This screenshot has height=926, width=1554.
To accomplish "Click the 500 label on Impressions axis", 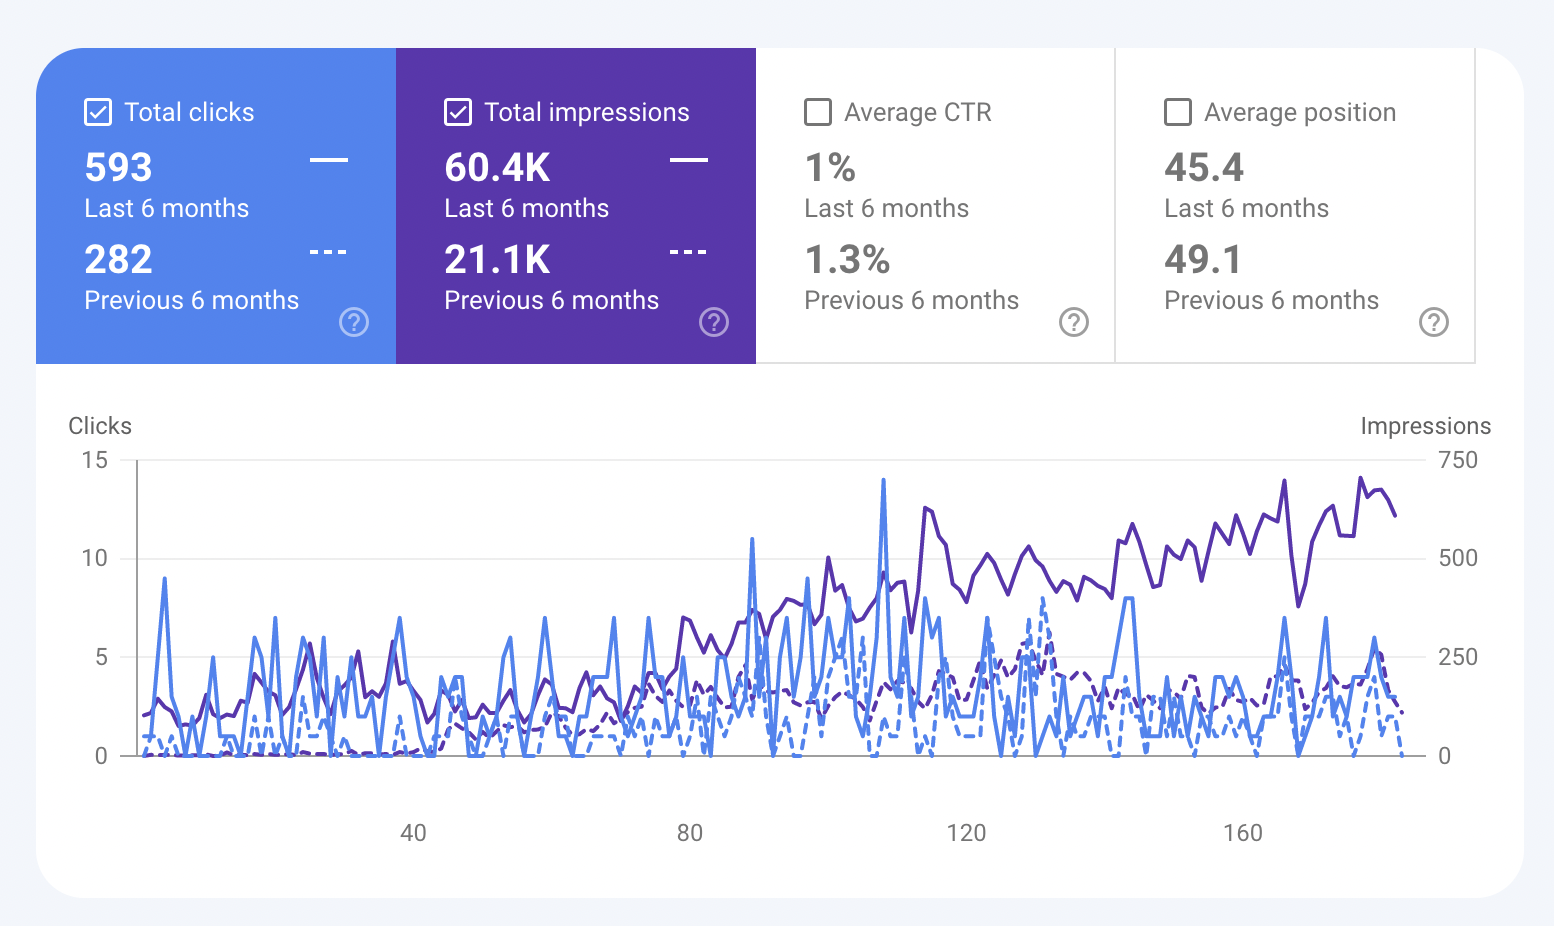I will [1458, 558].
